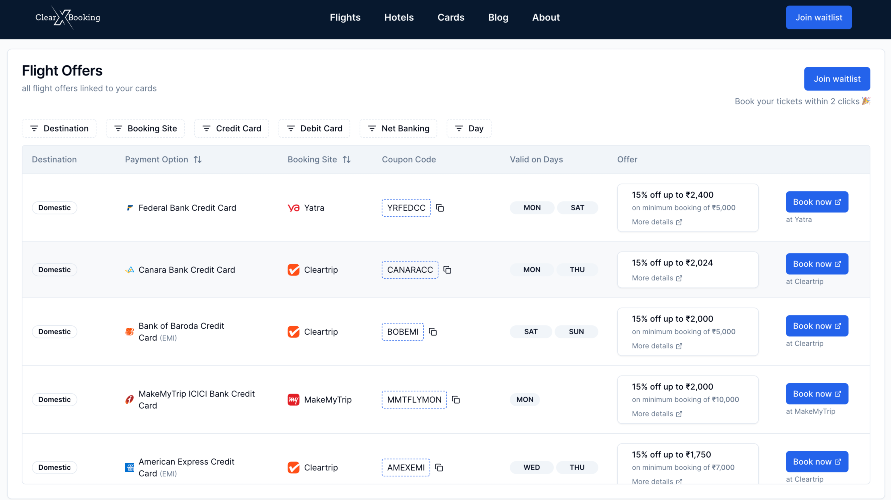Click the Domestic badge in Federal Bank row

coord(55,208)
